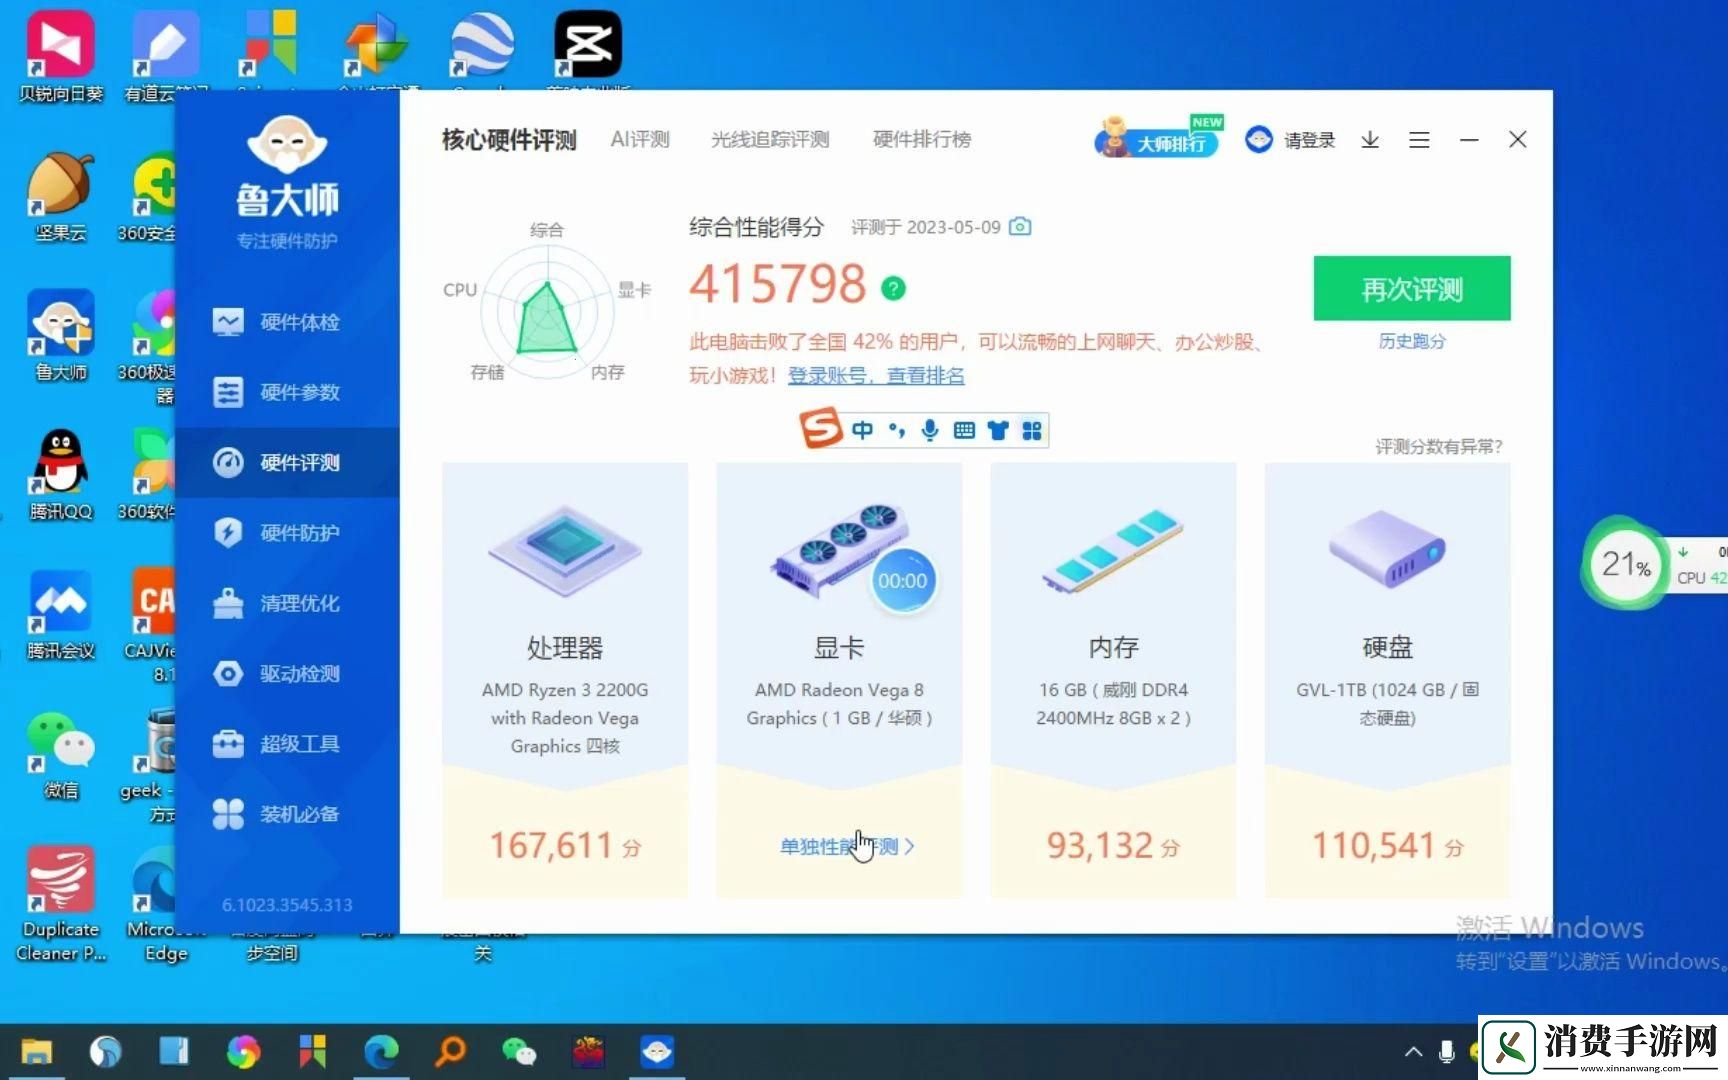1728x1080 pixels.
Task: Open Sogou skin shirt icon
Action: click(998, 430)
